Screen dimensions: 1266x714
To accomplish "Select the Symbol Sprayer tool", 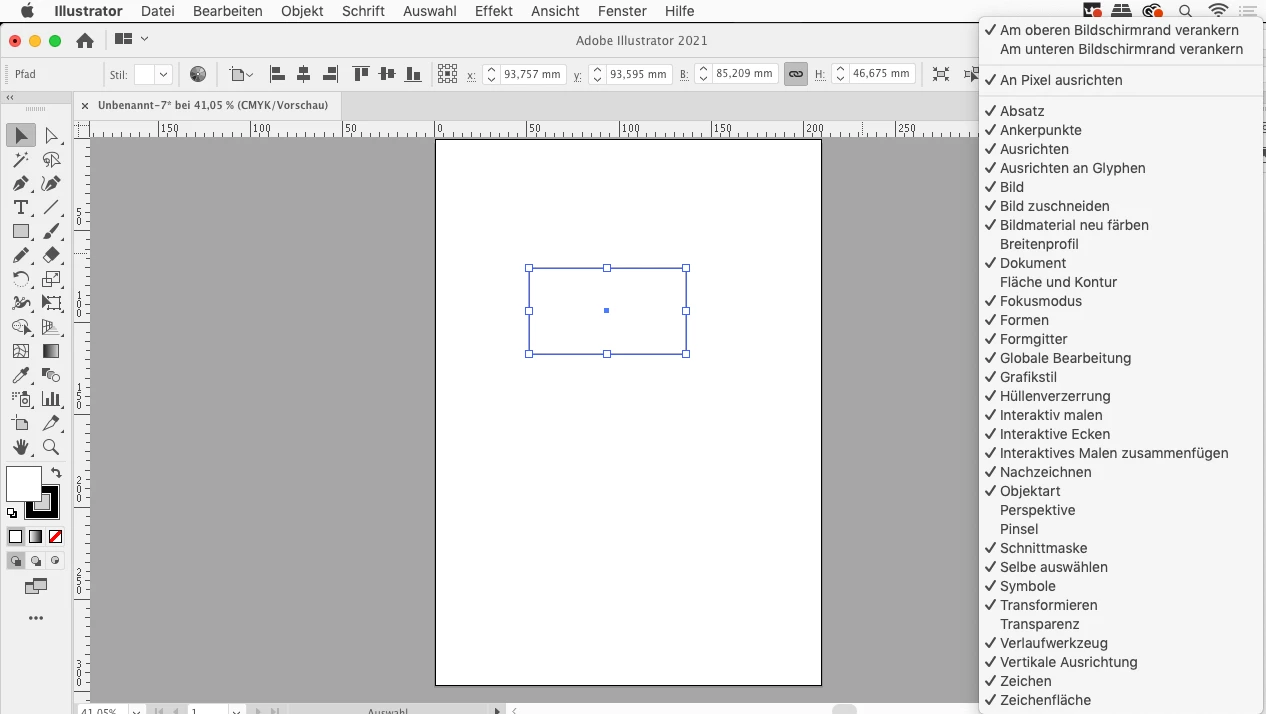I will pos(21,399).
